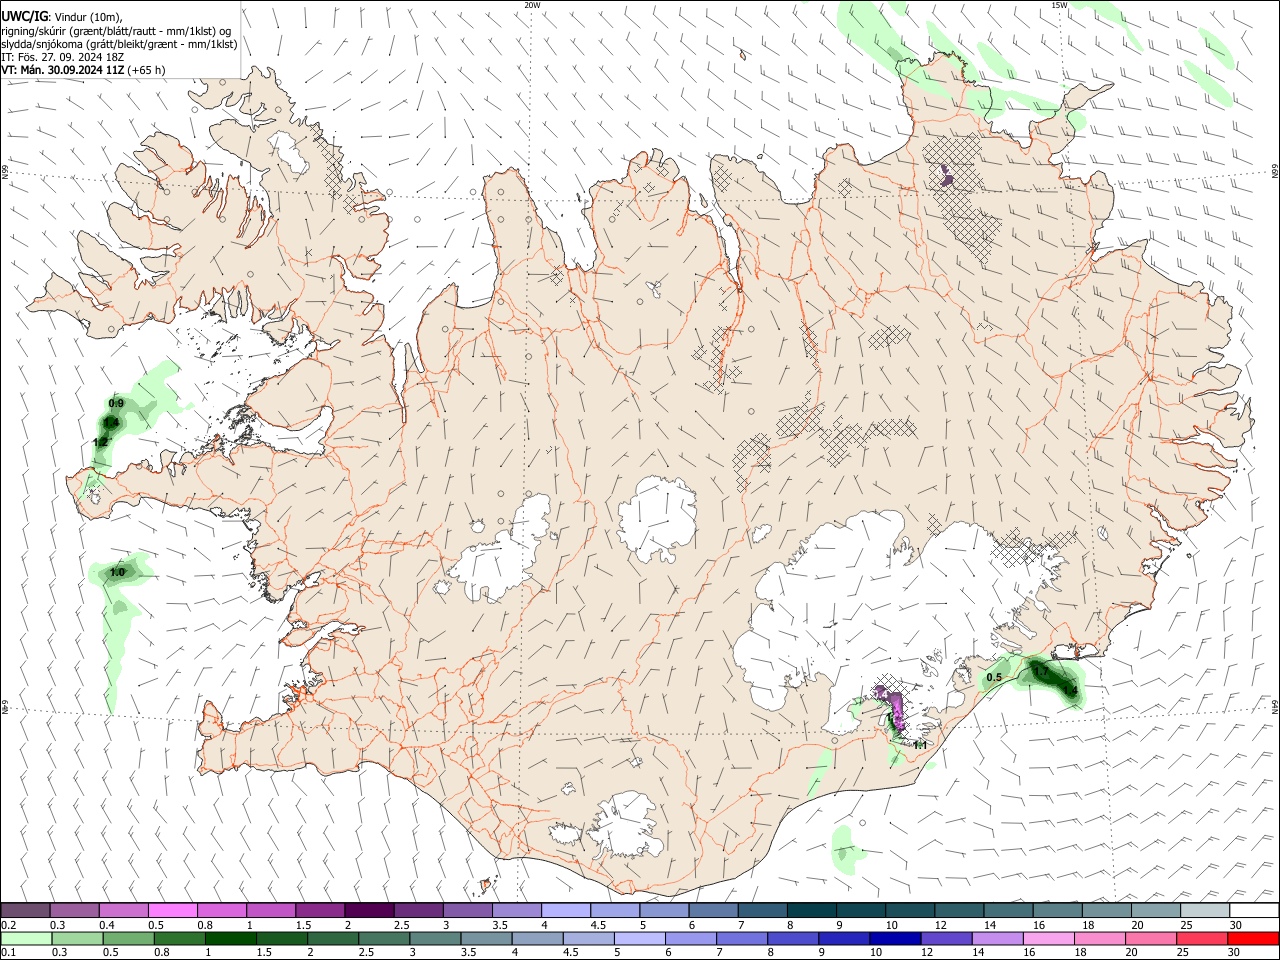Click the '20W' longitude label at the top
The image size is (1280, 960).
532,5
